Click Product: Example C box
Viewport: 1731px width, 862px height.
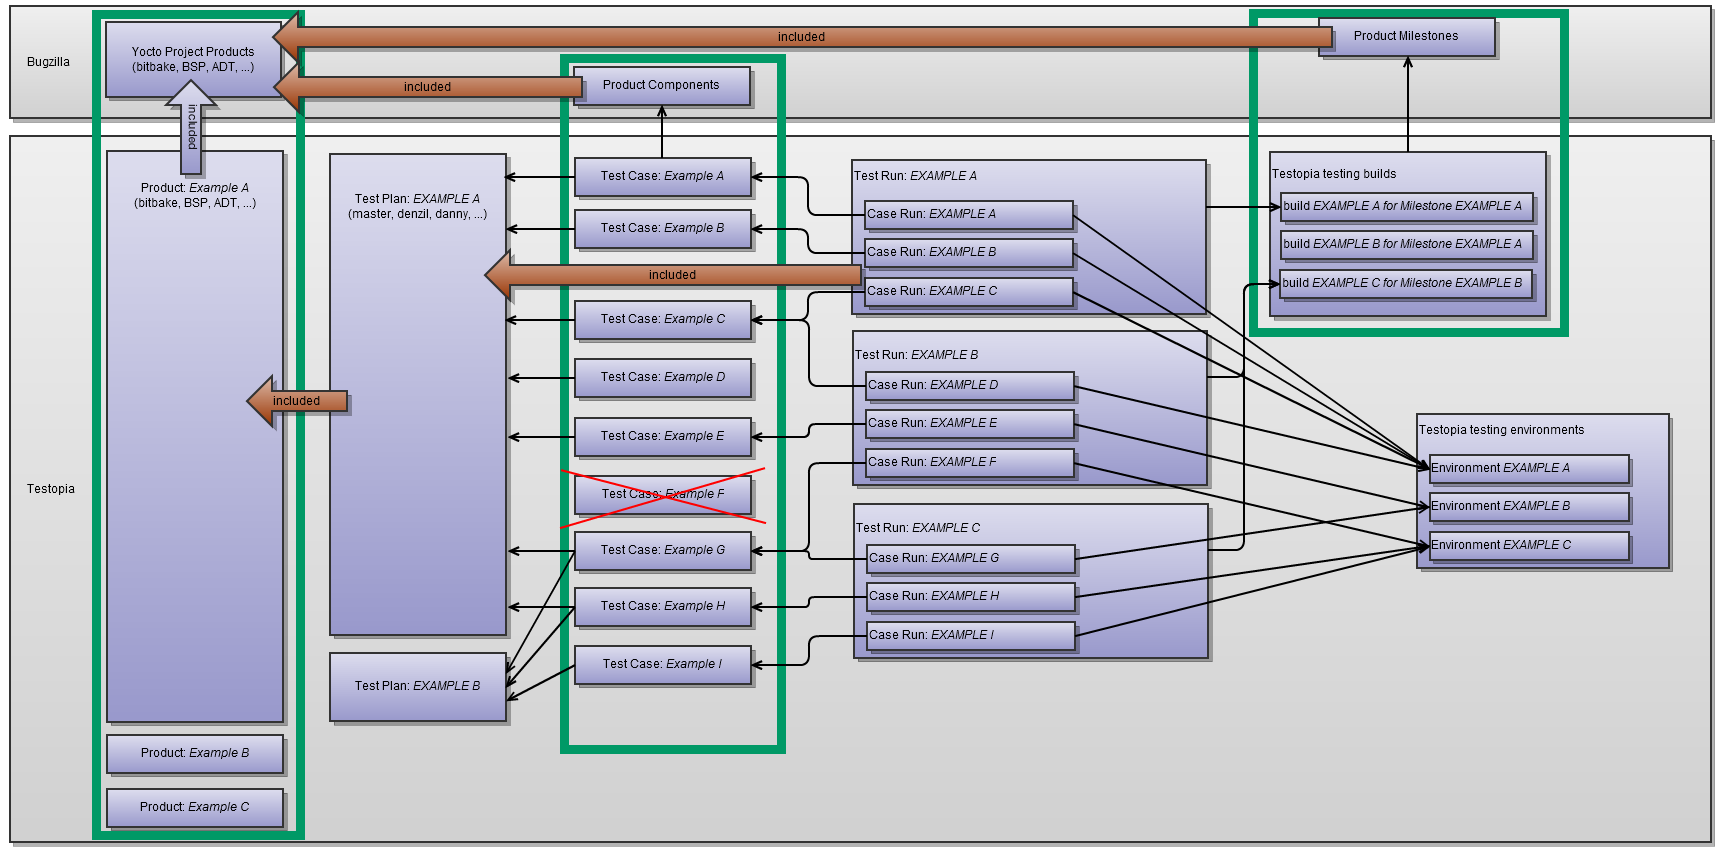[x=195, y=808]
